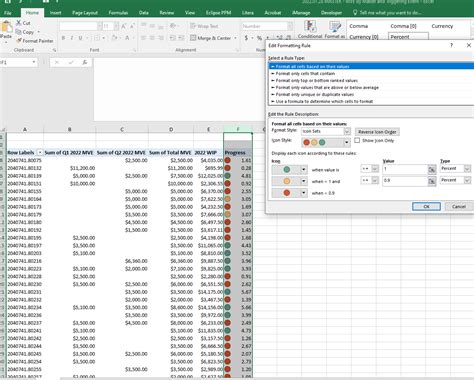Click the Cut scissors icon
This screenshot has width=474, height=380.
(19, 23)
